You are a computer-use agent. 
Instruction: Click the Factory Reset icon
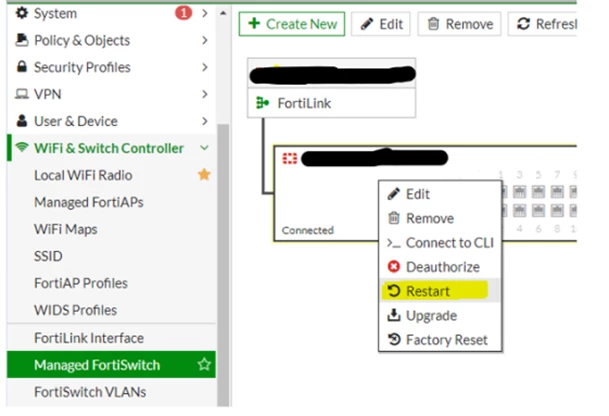click(394, 339)
